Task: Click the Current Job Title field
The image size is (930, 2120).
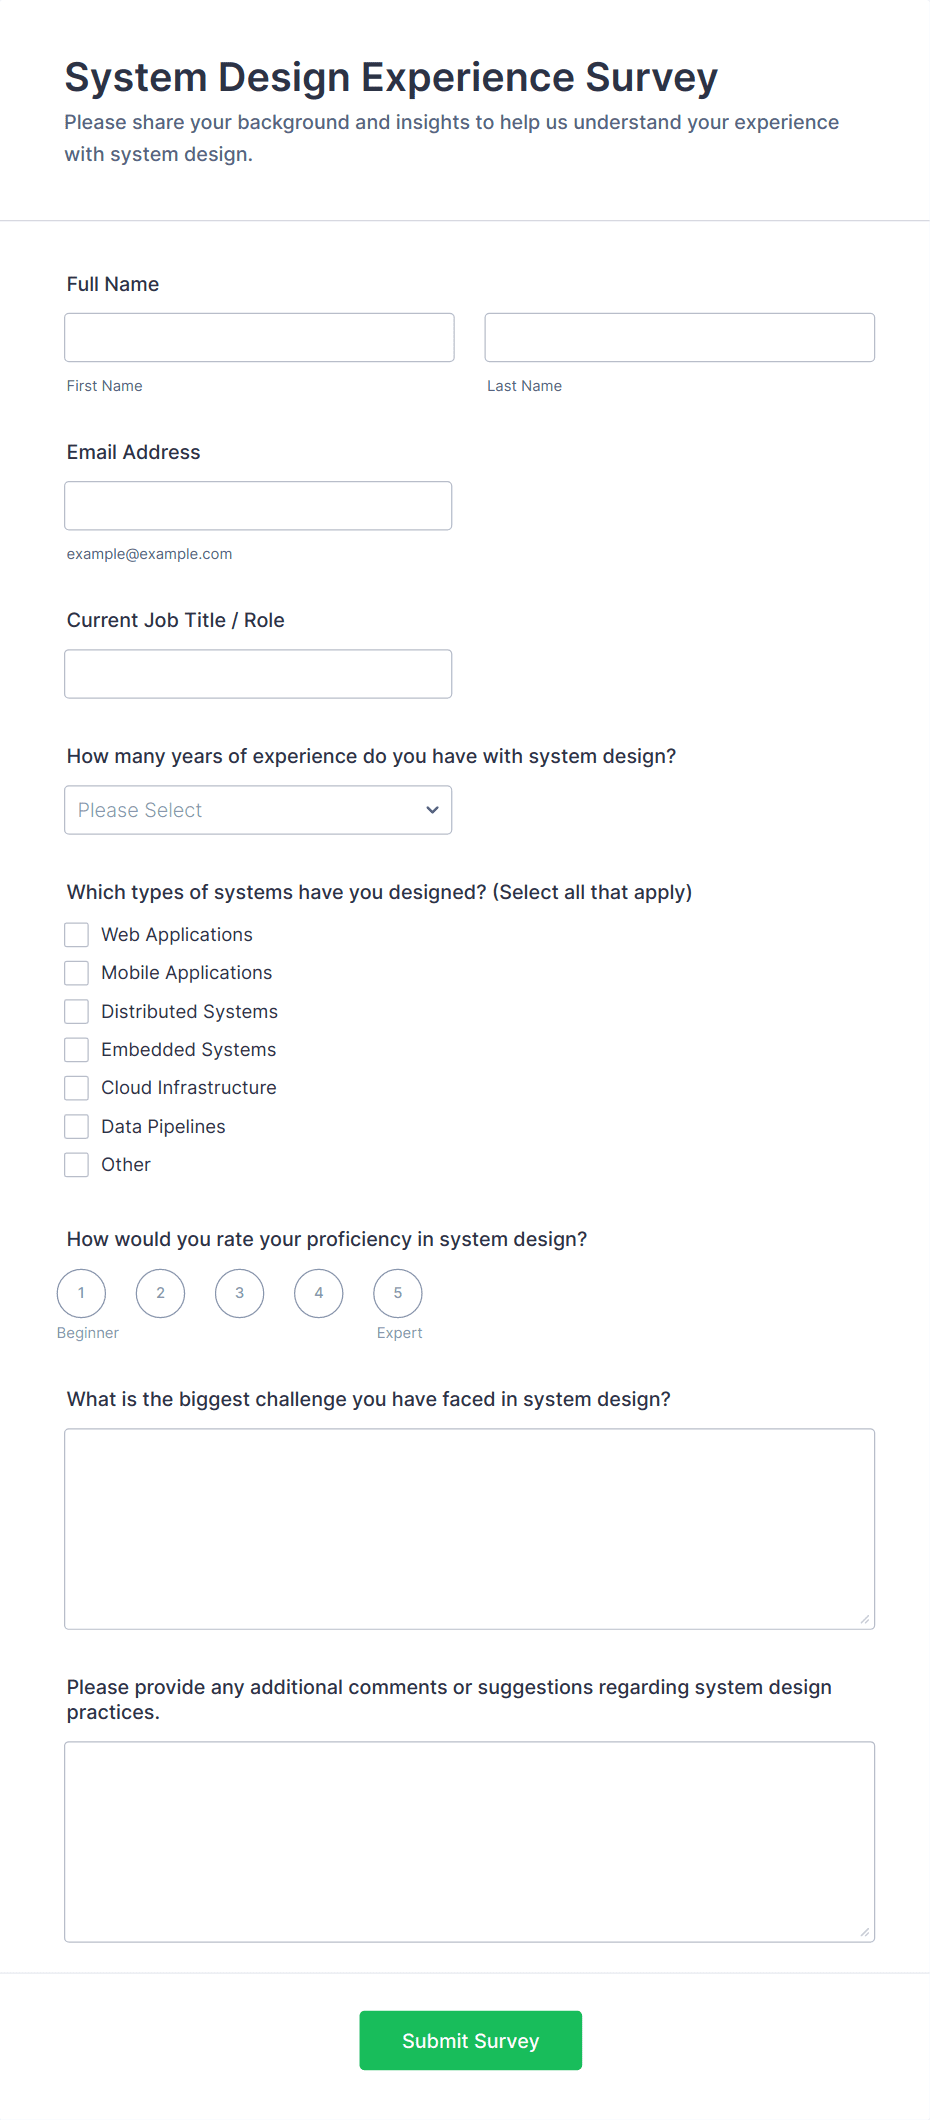Action: pos(258,674)
